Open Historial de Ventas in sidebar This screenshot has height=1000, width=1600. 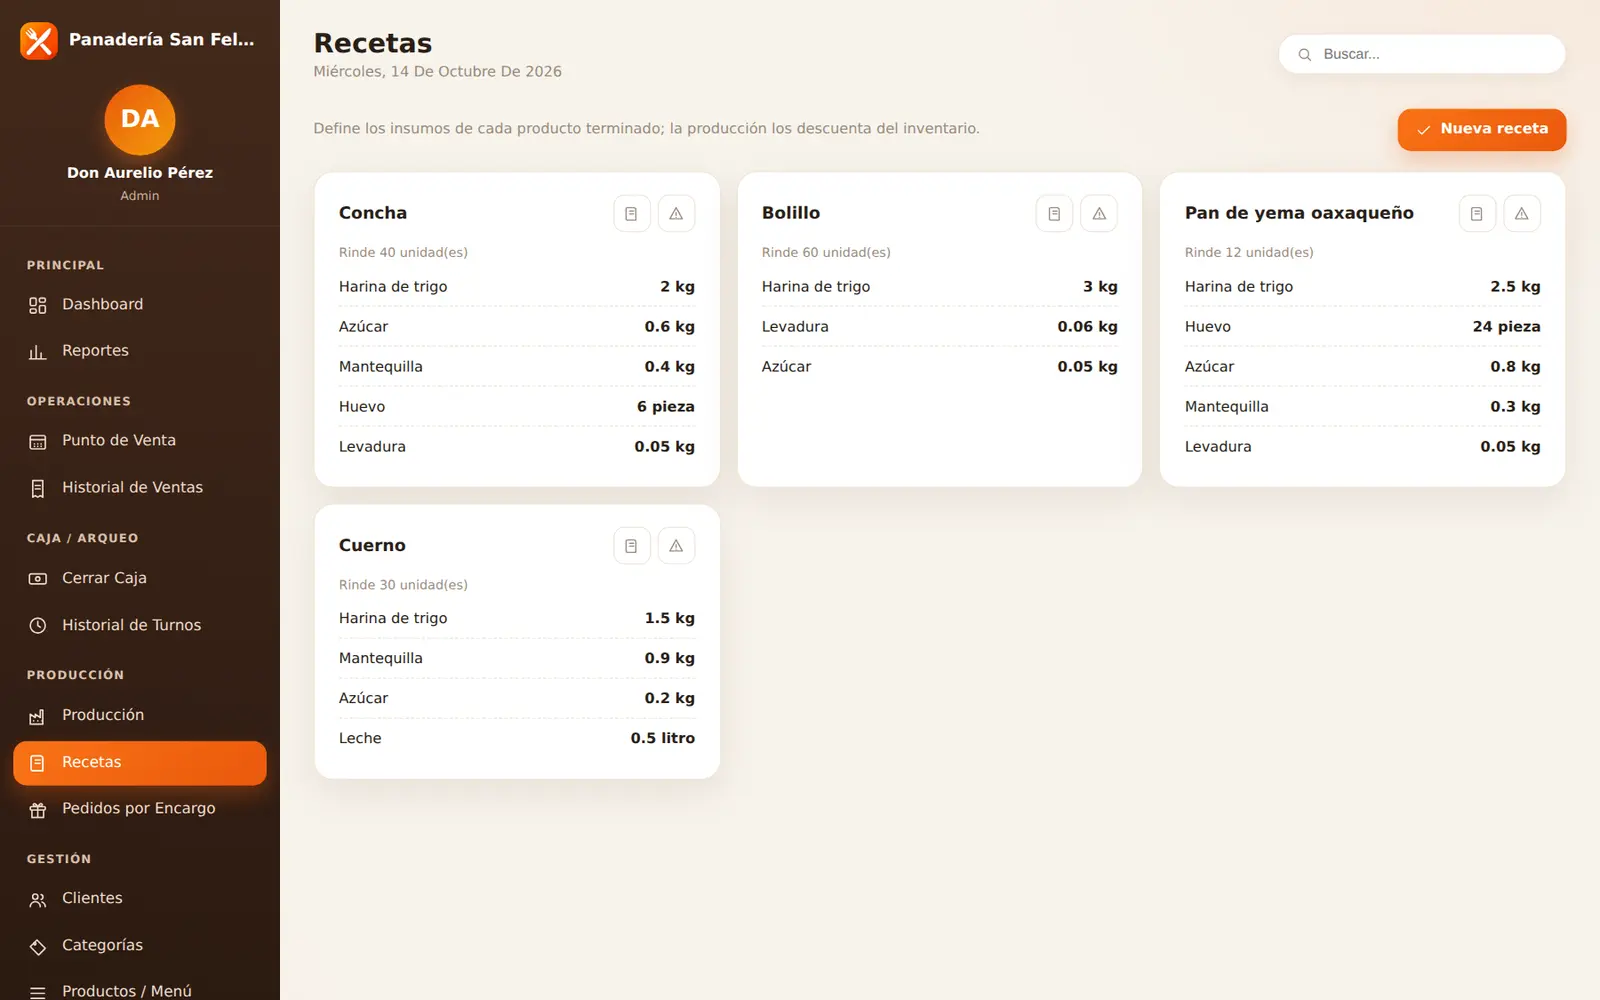tap(140, 488)
